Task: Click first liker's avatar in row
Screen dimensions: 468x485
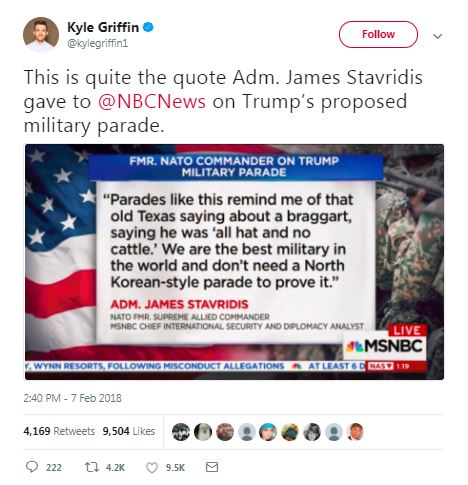Action: point(181,432)
